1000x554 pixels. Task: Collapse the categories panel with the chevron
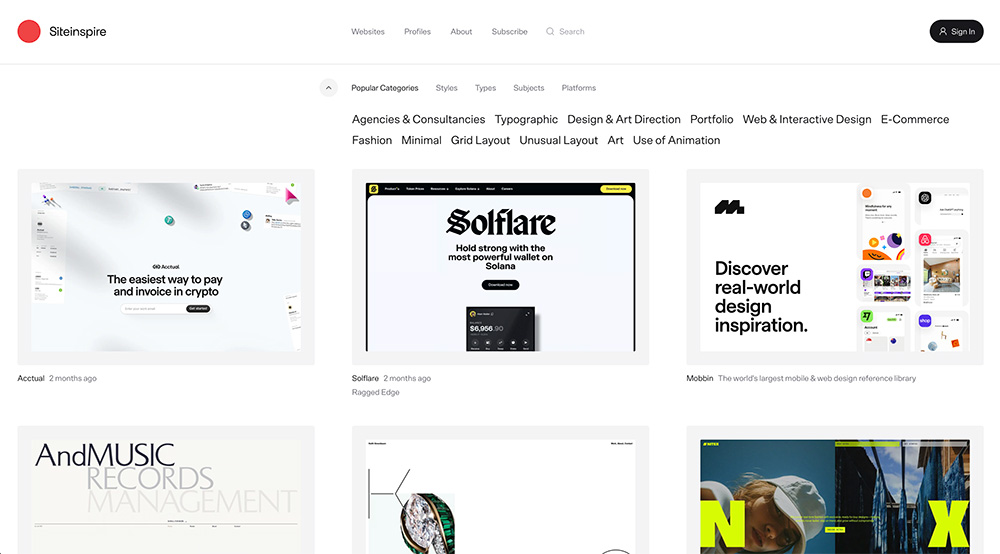pyautogui.click(x=328, y=88)
